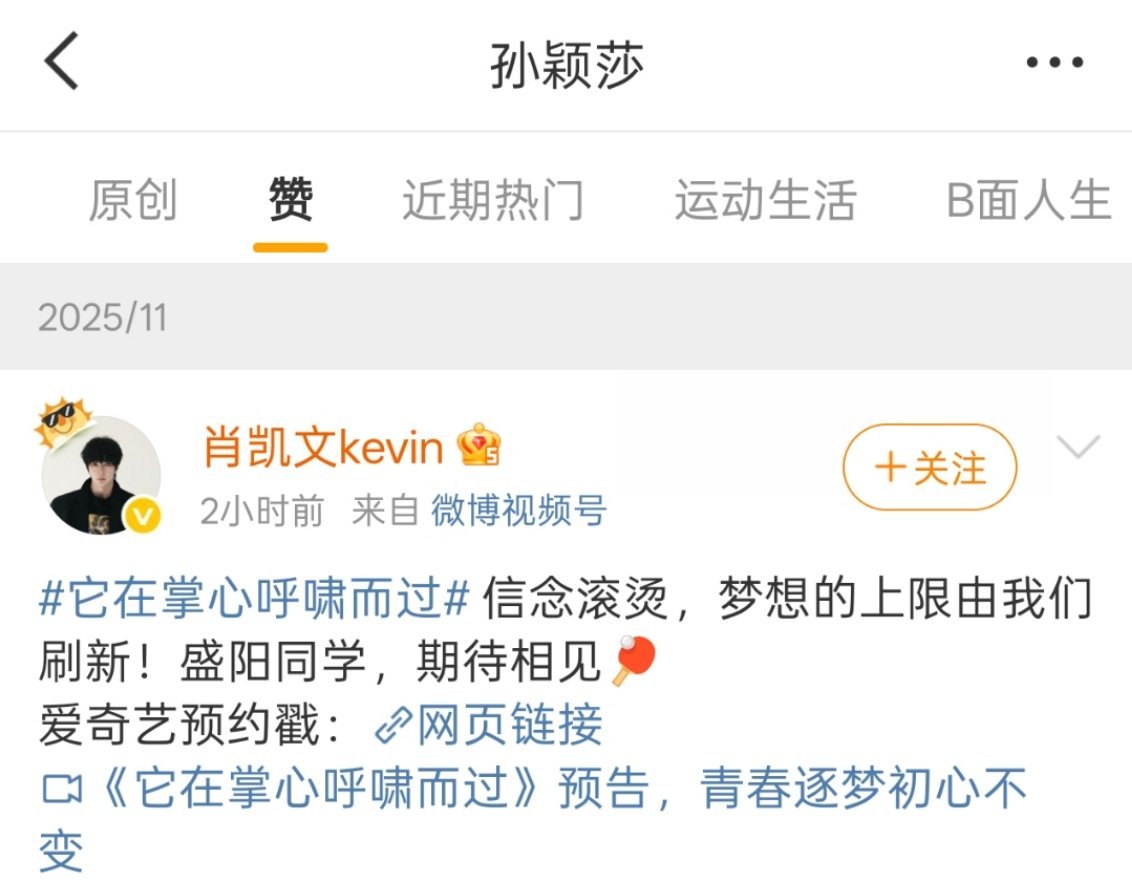Tap the crown membership badge icon
Viewport: 1132px width, 888px height.
pos(479,445)
